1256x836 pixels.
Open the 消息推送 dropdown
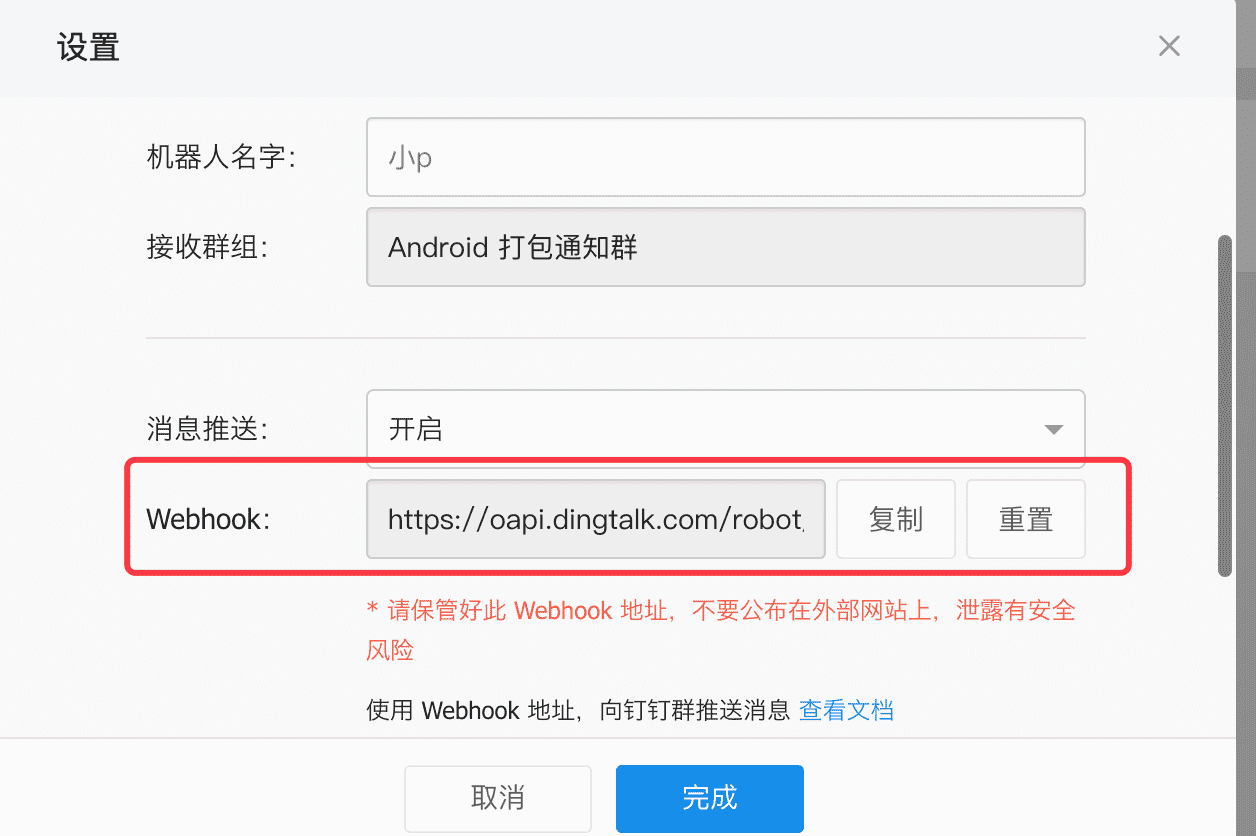pyautogui.click(x=726, y=429)
